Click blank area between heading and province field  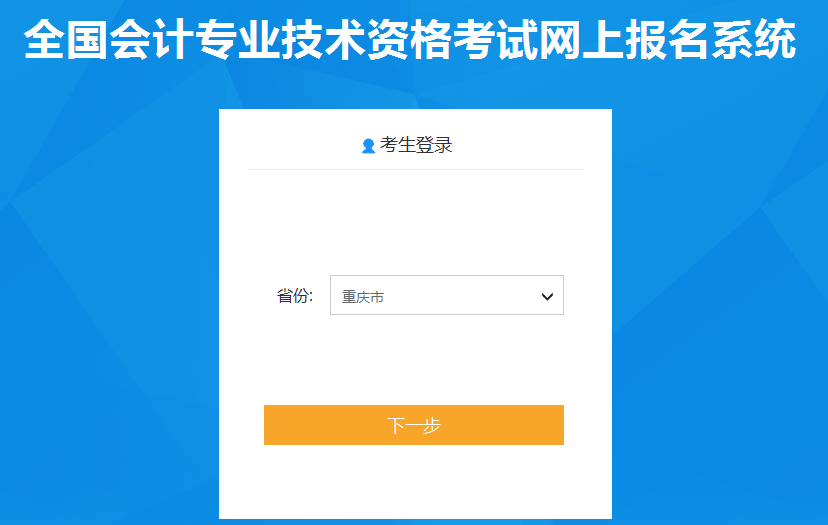click(416, 222)
